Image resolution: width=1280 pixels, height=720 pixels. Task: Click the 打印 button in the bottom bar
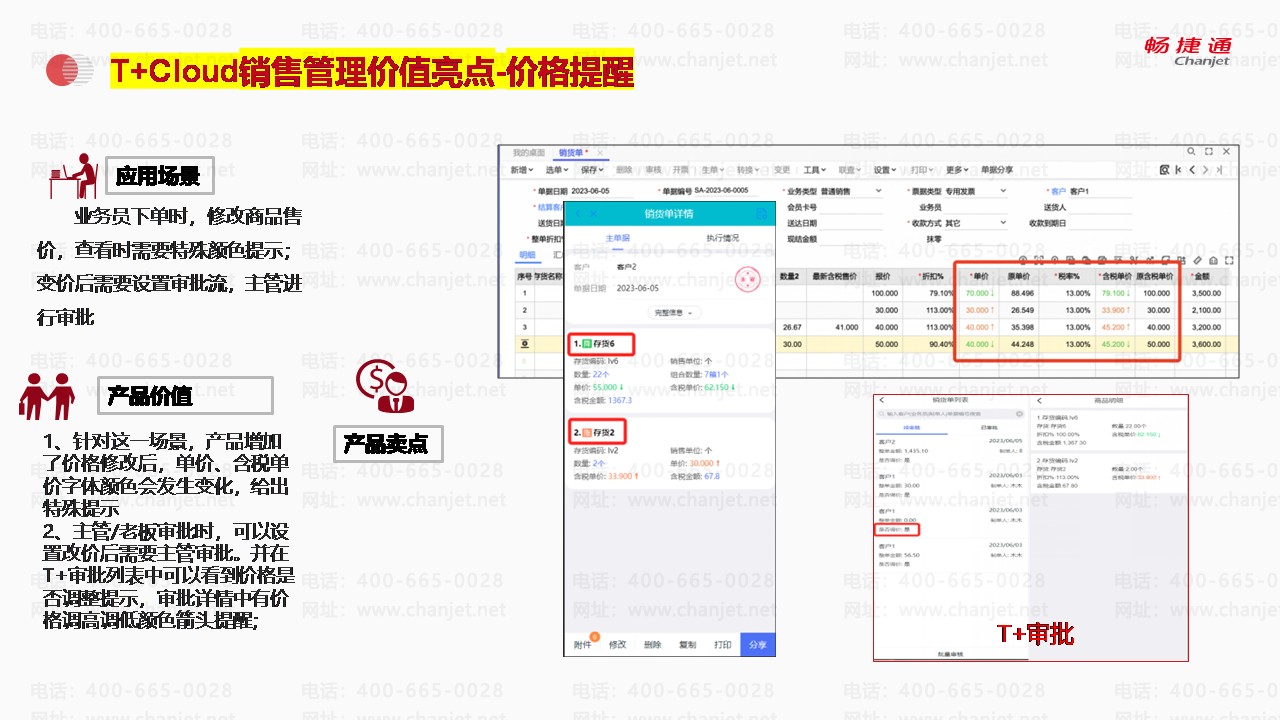pyautogui.click(x=722, y=645)
